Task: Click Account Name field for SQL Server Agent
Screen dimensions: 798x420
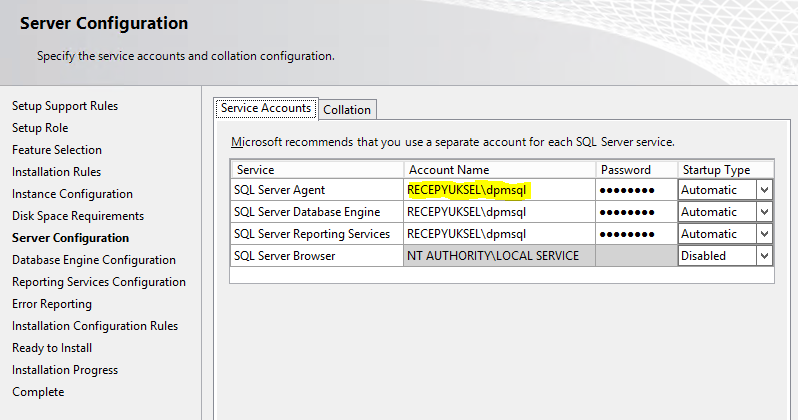Action: tap(499, 190)
